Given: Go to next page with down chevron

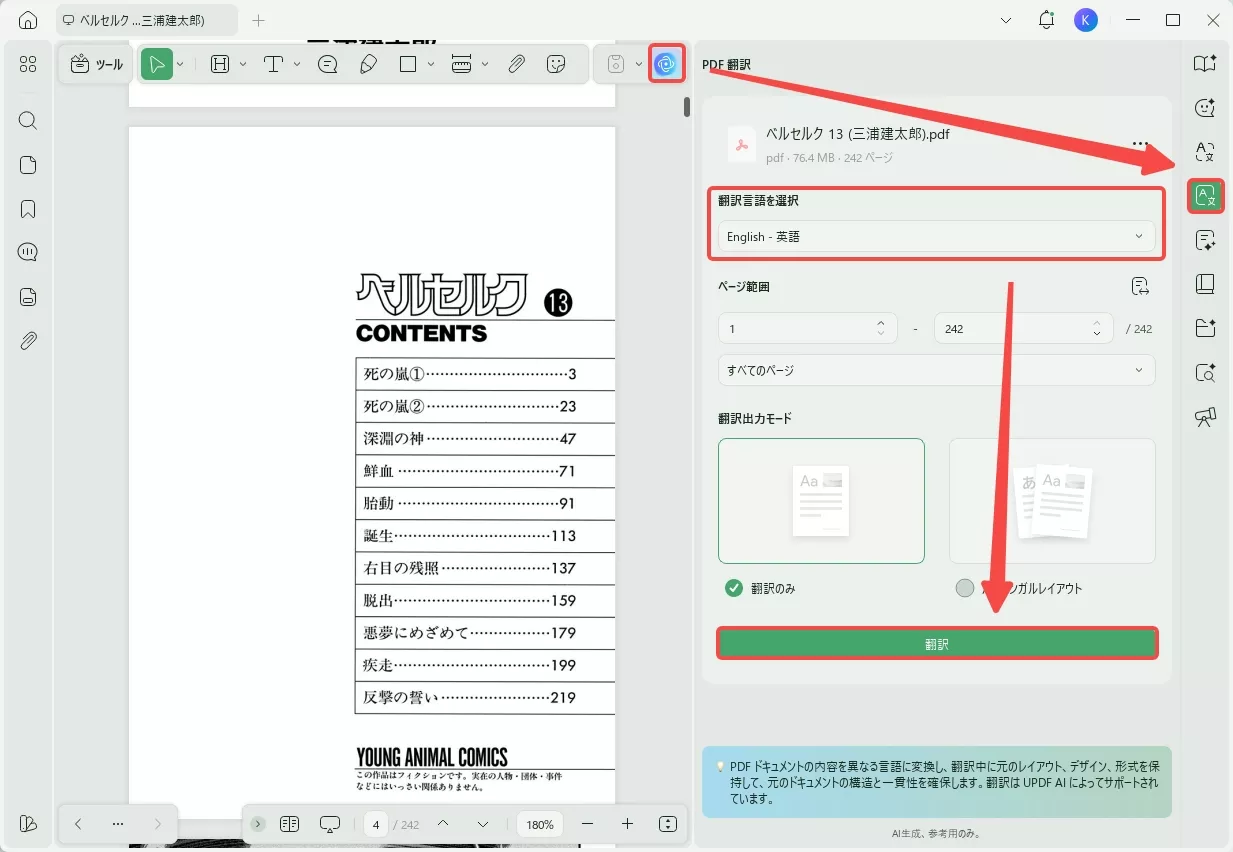Looking at the screenshot, I should (x=483, y=824).
